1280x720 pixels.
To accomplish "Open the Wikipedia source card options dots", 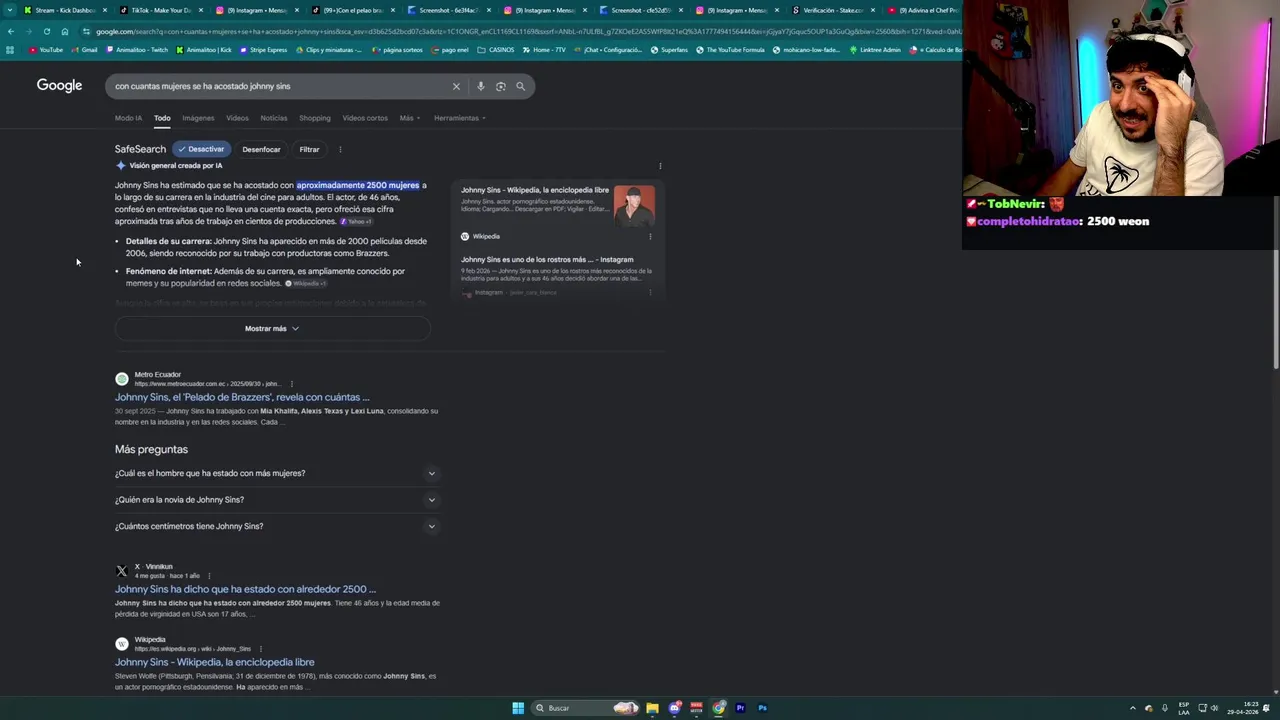I will pyautogui.click(x=650, y=237).
